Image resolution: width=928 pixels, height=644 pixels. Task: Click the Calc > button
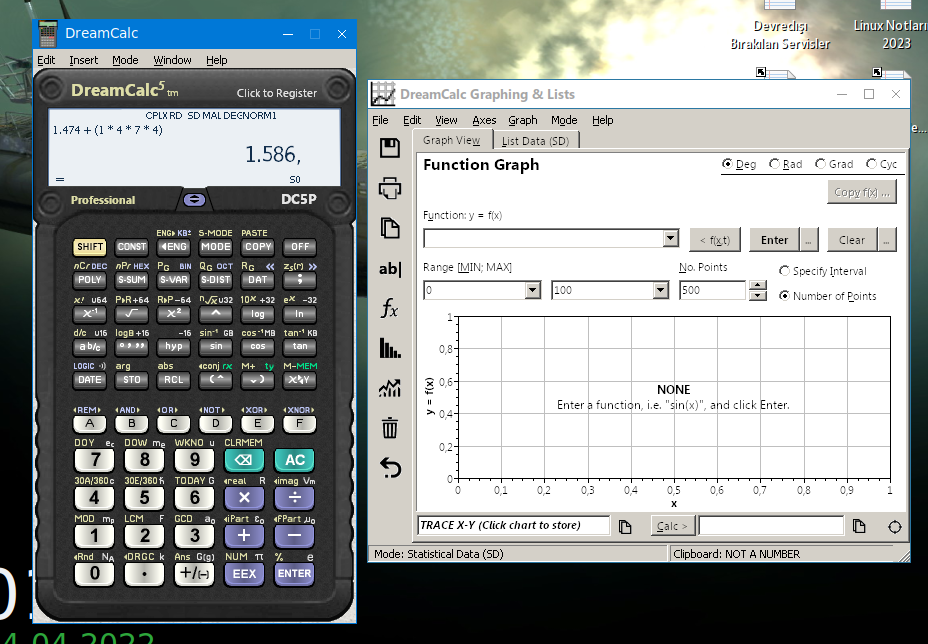(672, 526)
